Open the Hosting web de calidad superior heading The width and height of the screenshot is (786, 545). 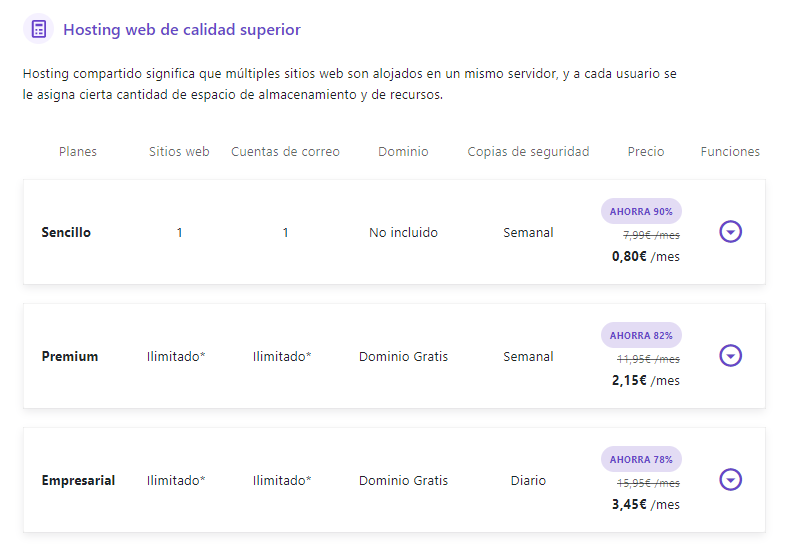[182, 29]
